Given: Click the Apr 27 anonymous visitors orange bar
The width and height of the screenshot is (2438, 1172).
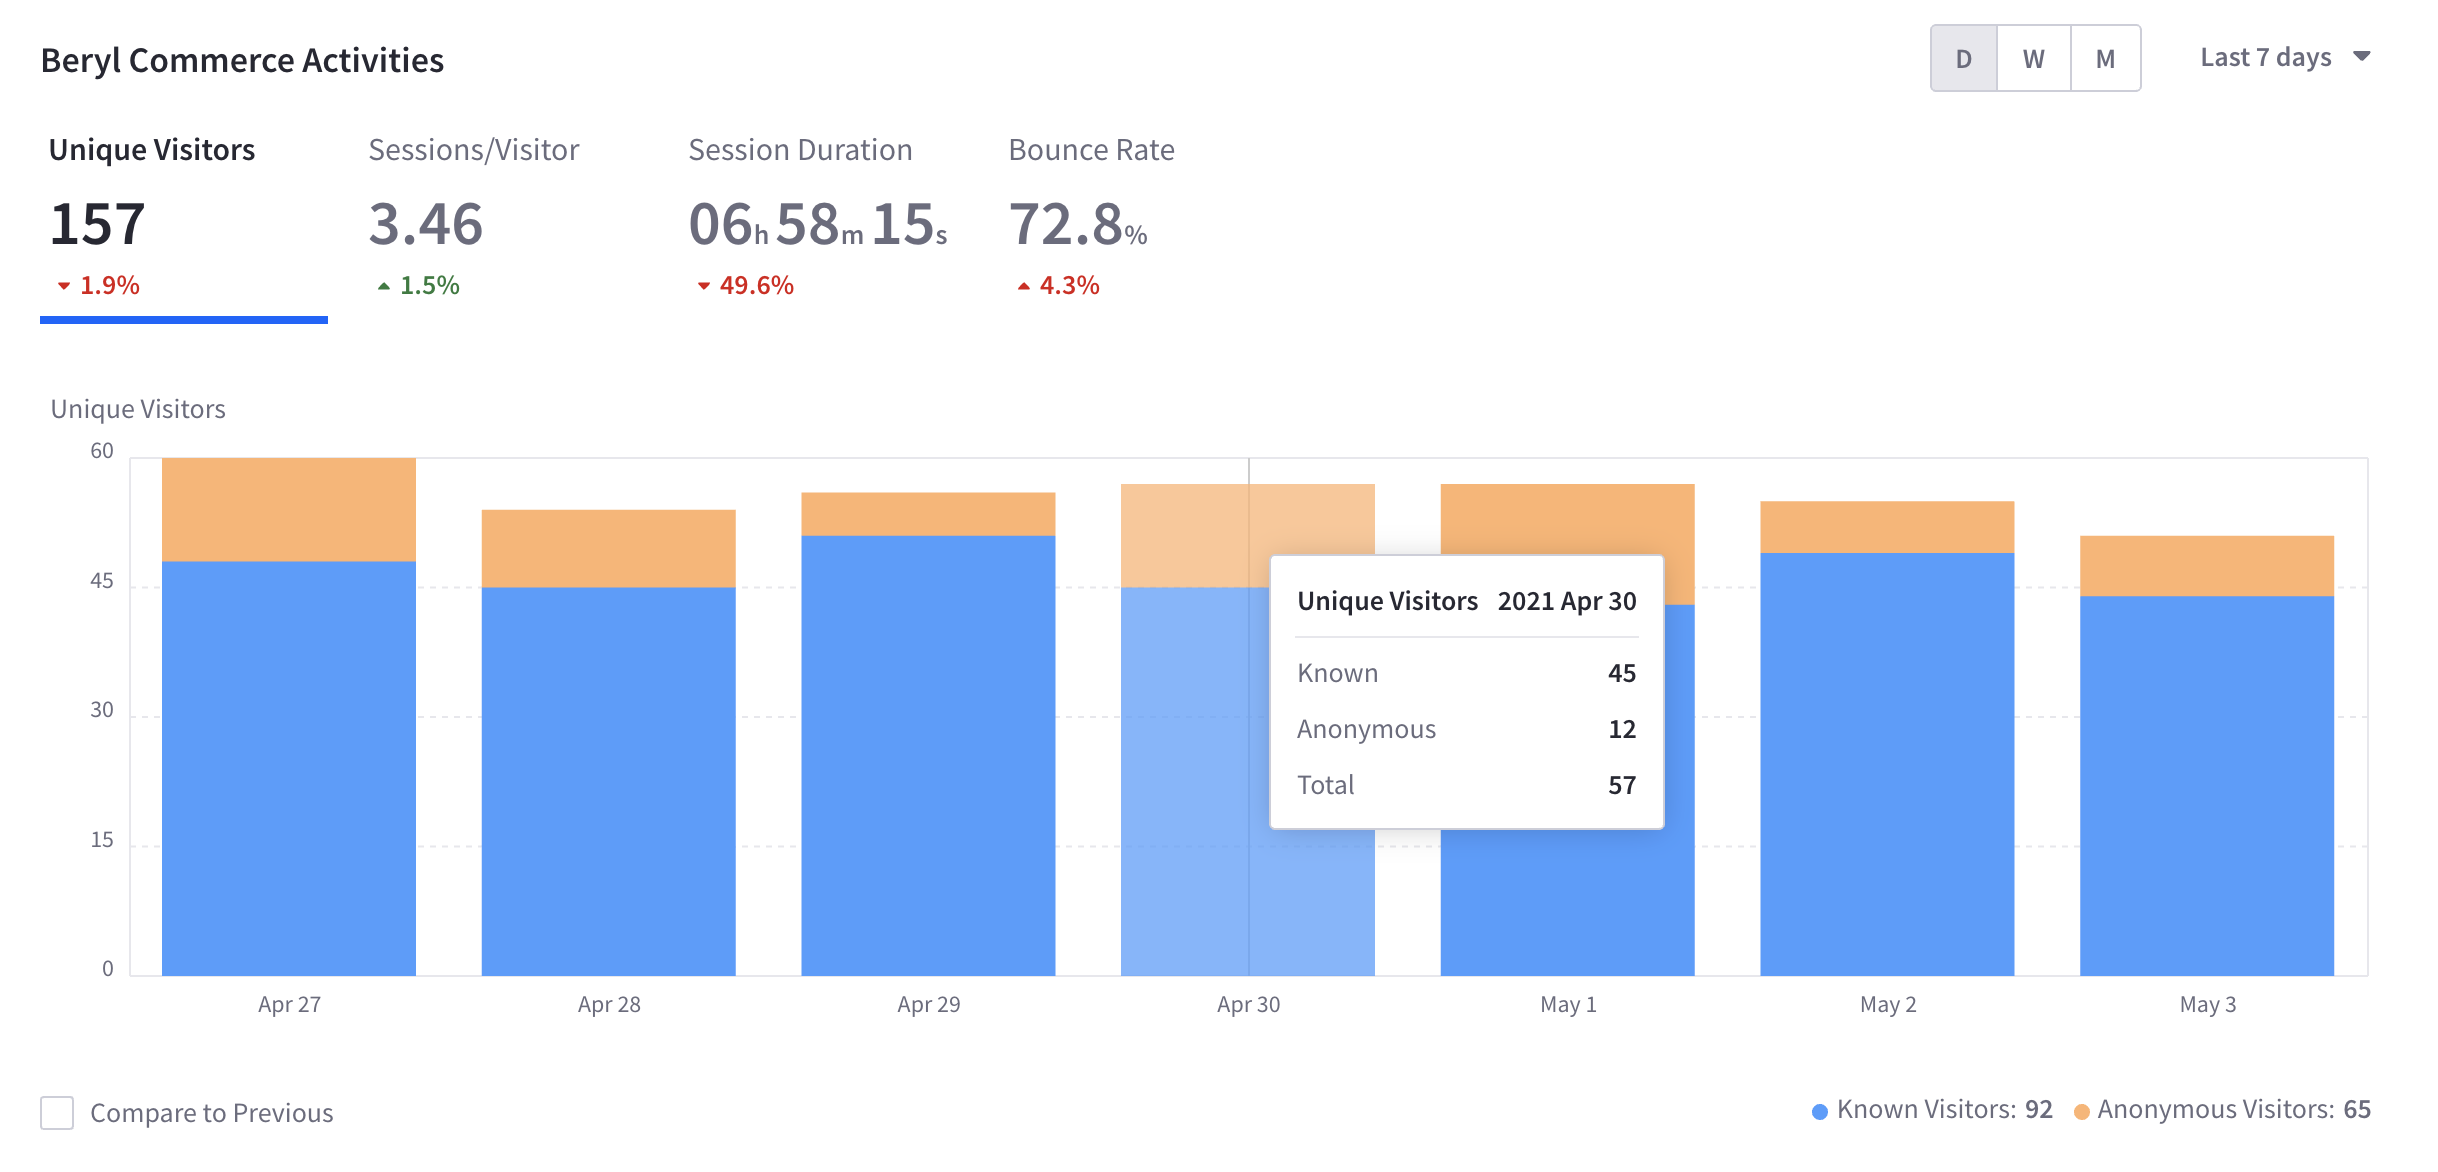Looking at the screenshot, I should [289, 510].
